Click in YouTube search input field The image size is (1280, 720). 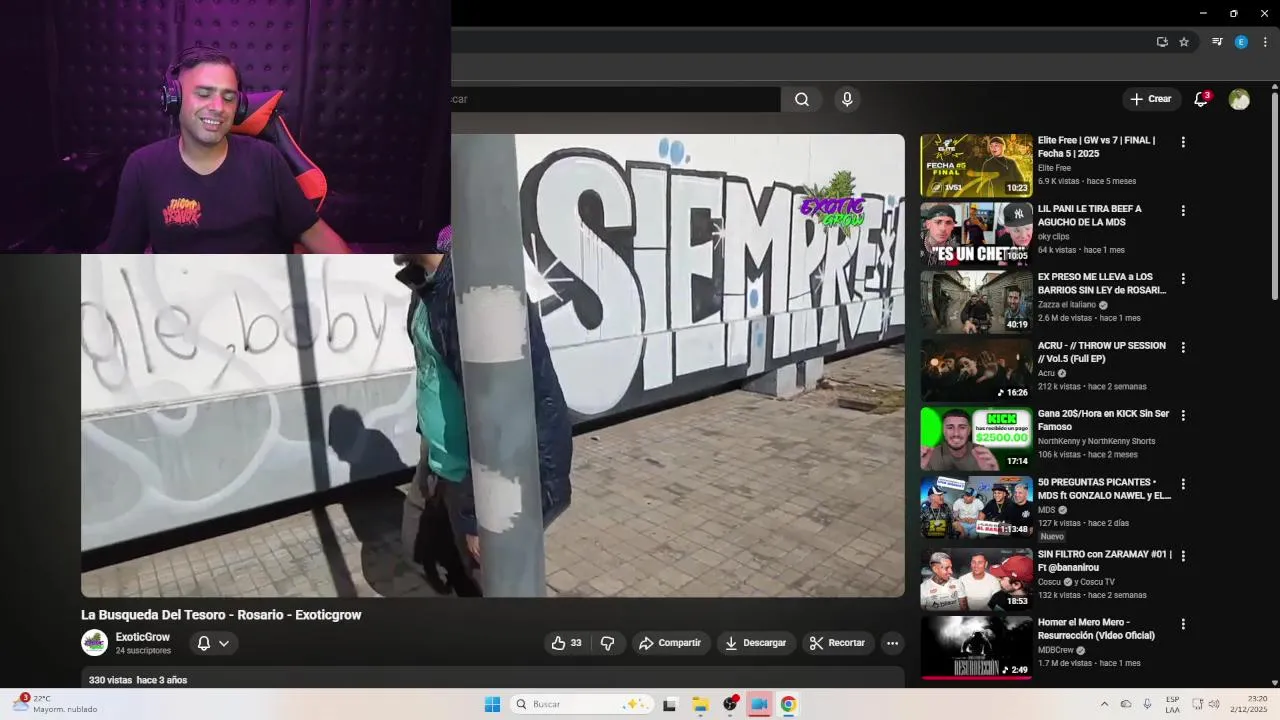click(x=615, y=99)
